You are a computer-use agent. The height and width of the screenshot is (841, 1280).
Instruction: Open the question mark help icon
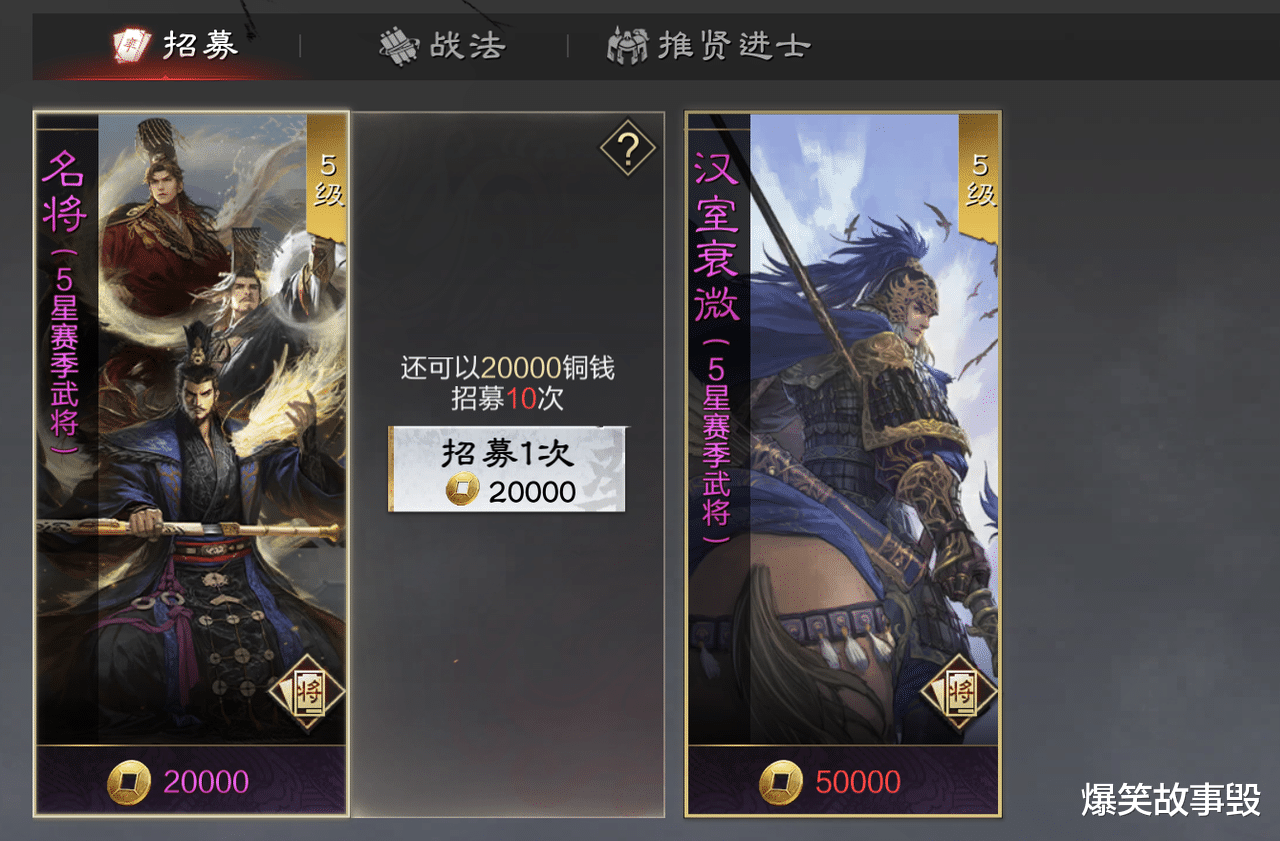point(628,149)
